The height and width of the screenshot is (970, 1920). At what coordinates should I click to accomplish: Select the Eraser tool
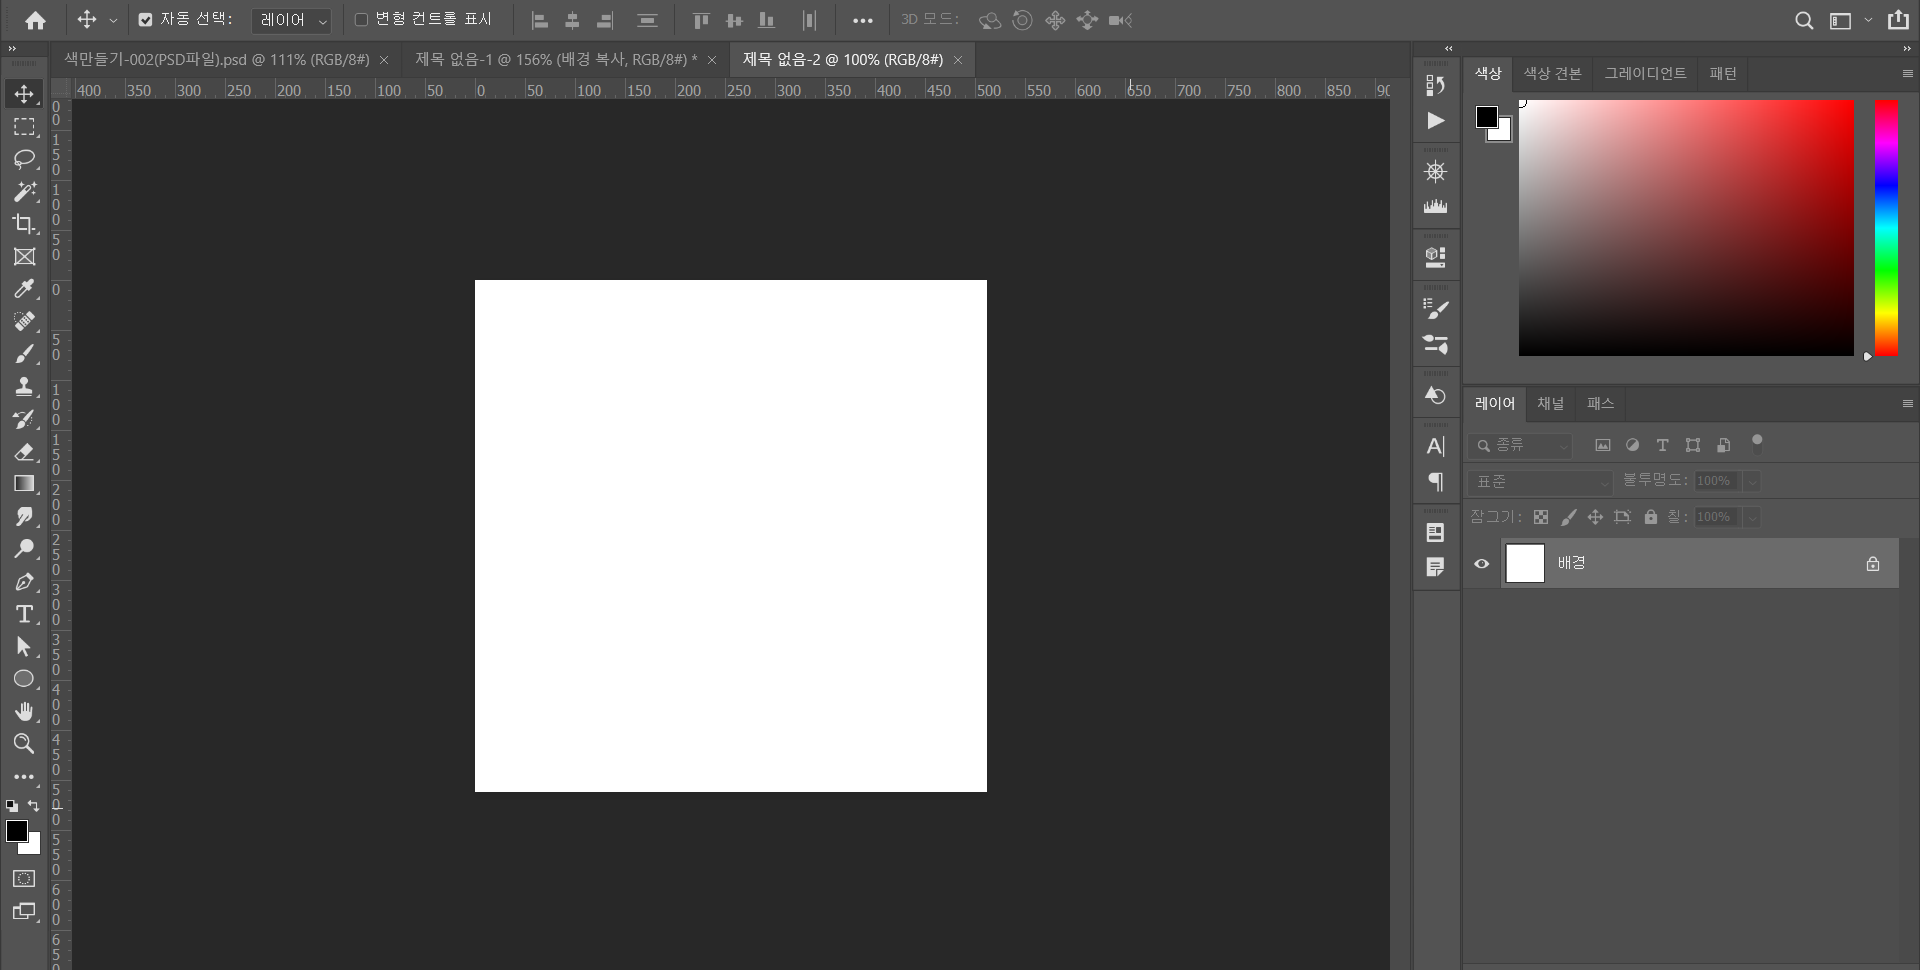click(24, 451)
